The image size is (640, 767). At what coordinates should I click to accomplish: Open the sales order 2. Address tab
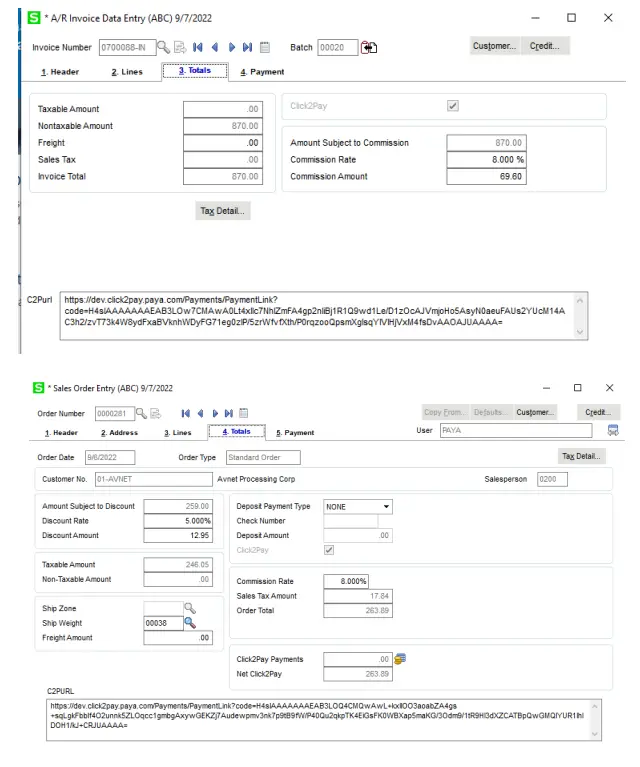(119, 433)
